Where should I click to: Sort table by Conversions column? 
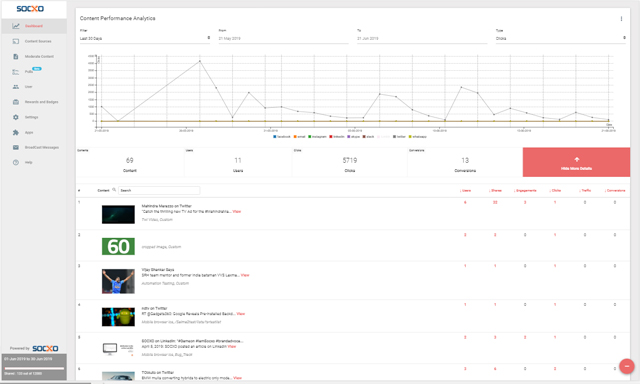coord(615,191)
